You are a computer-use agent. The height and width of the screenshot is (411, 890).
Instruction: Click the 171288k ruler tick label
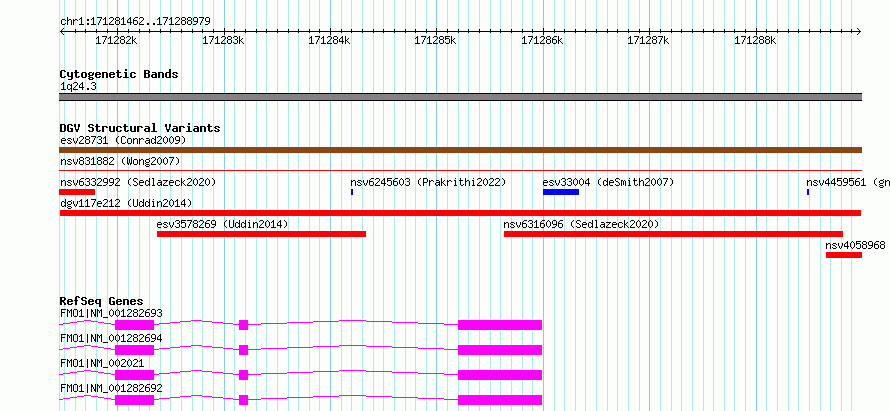click(x=755, y=40)
